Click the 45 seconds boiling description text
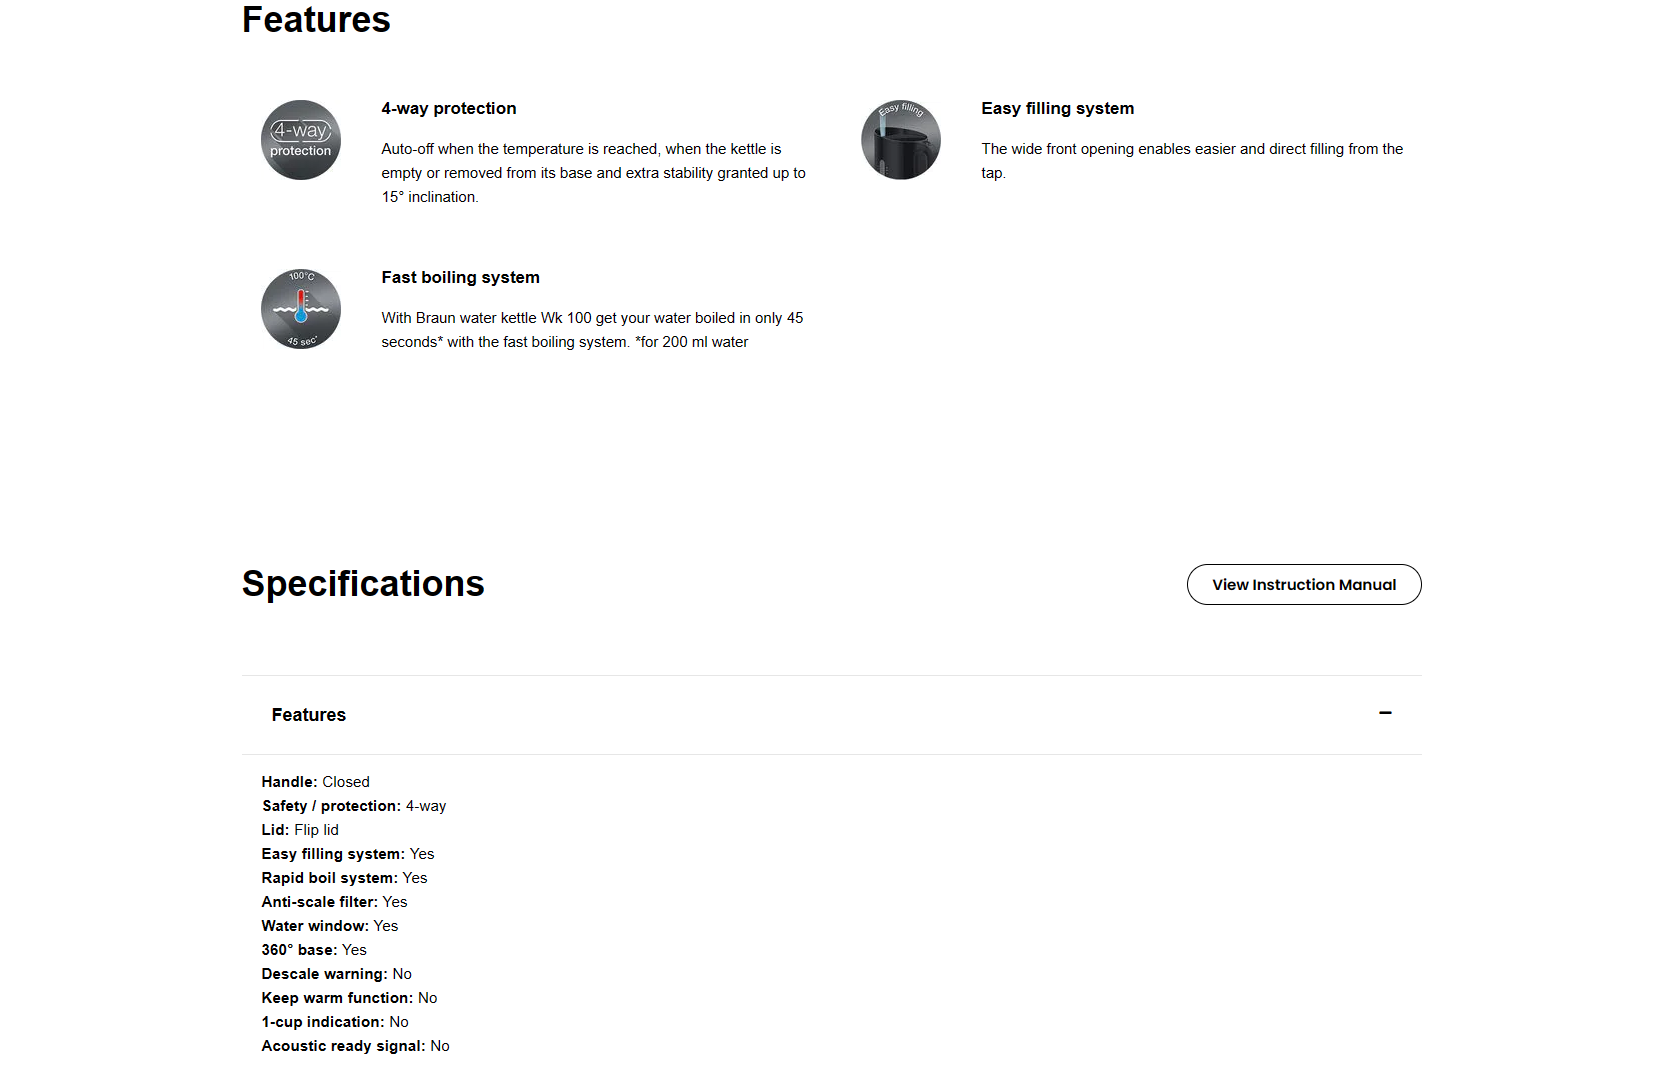Screen dimensions: 1662x1072 [x=592, y=330]
